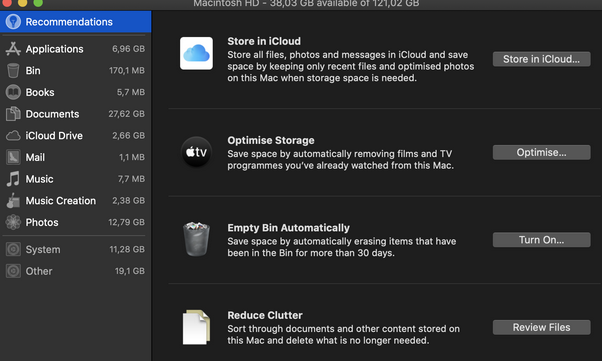Select the Recommendations lightbulb icon
Screen dimensions: 602x361
click(13, 22)
